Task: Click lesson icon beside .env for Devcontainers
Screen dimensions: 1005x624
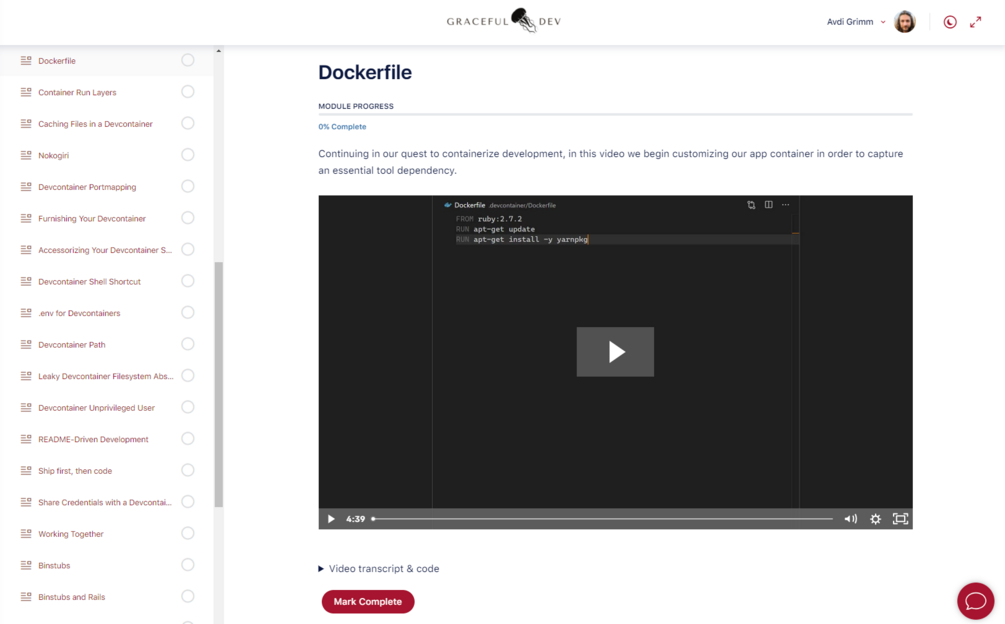Action: pos(26,313)
